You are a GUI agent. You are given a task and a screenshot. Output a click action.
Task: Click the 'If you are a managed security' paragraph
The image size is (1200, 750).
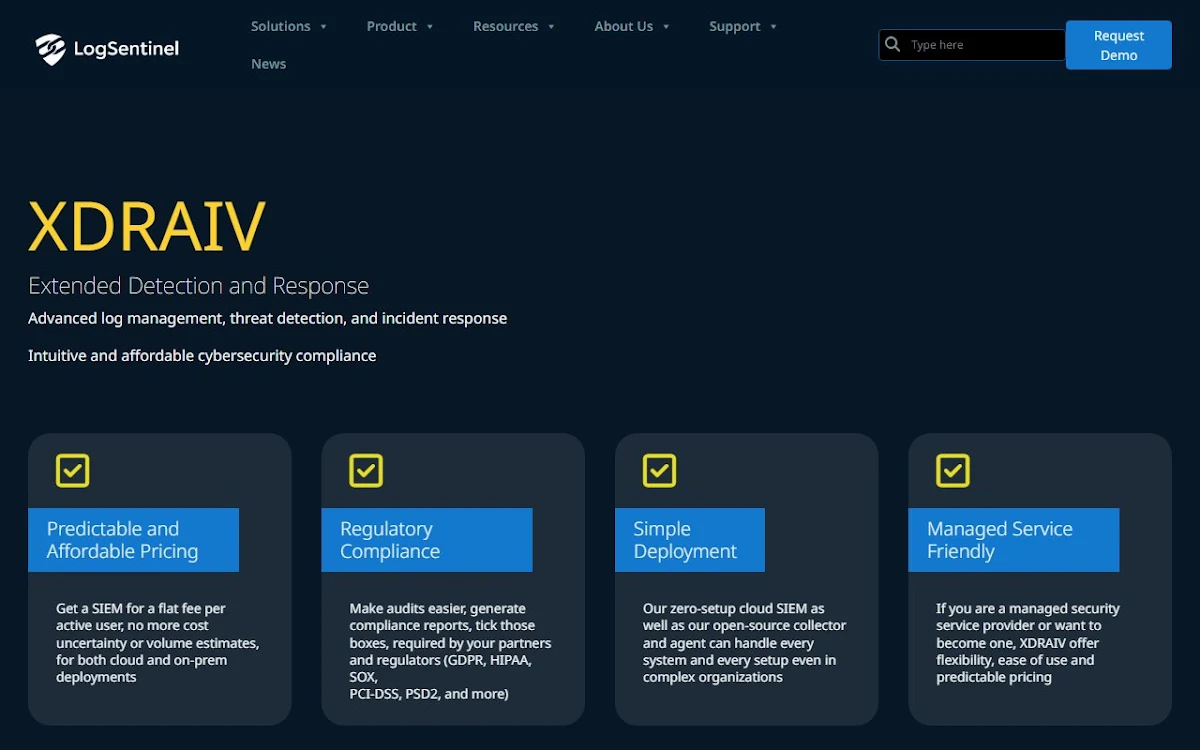1028,643
